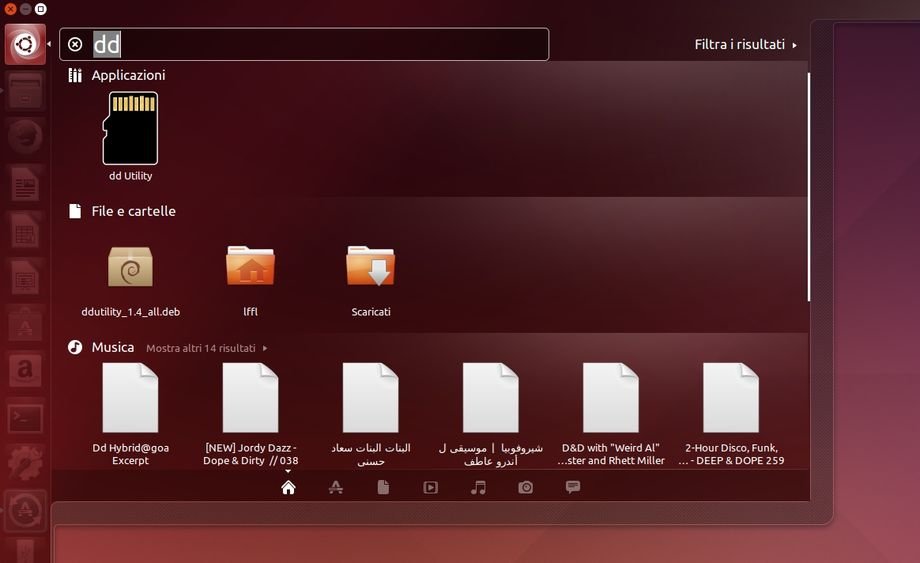This screenshot has width=920, height=563.
Task: Open the lffl home folder
Action: pyautogui.click(x=250, y=267)
